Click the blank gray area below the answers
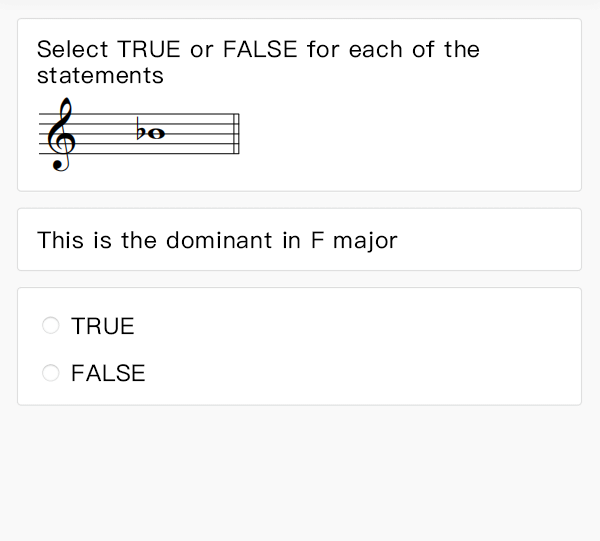Screen dimensions: 600x541 tap(300, 470)
